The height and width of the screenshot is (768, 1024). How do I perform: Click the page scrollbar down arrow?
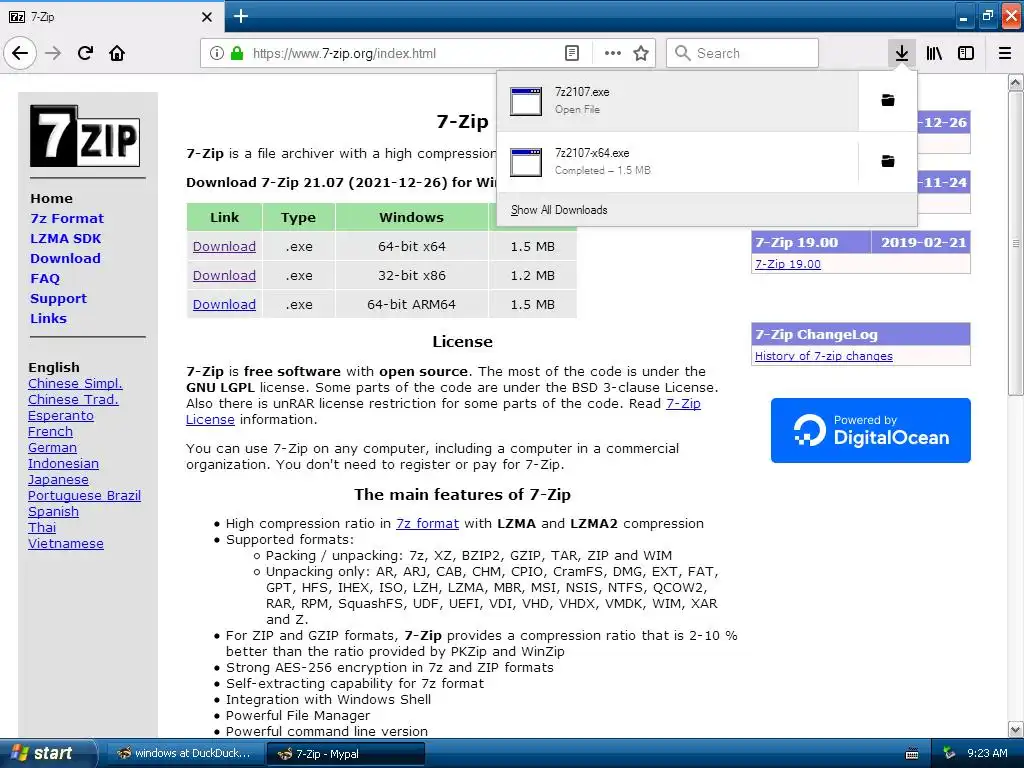(1015, 729)
